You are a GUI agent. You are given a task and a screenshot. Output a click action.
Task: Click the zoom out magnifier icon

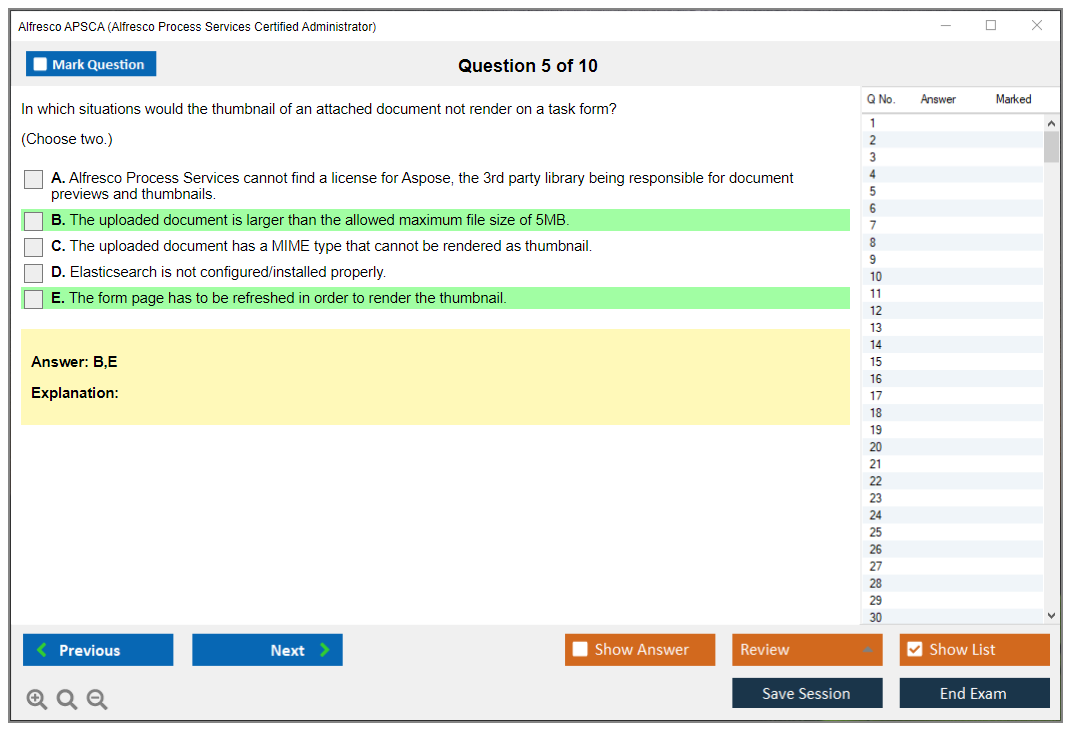[x=97, y=700]
